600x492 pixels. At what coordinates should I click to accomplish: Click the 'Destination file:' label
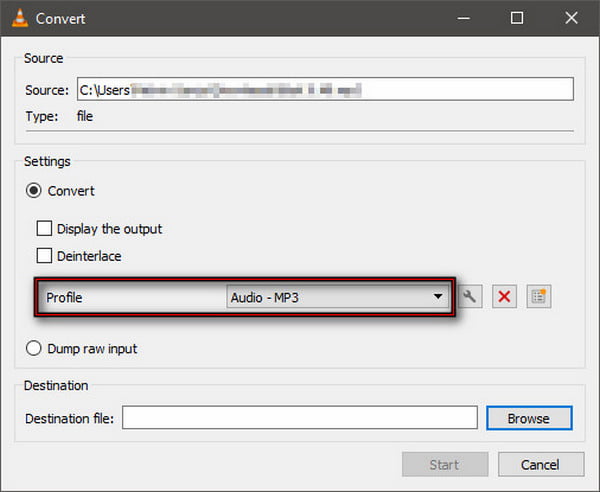[x=70, y=419]
